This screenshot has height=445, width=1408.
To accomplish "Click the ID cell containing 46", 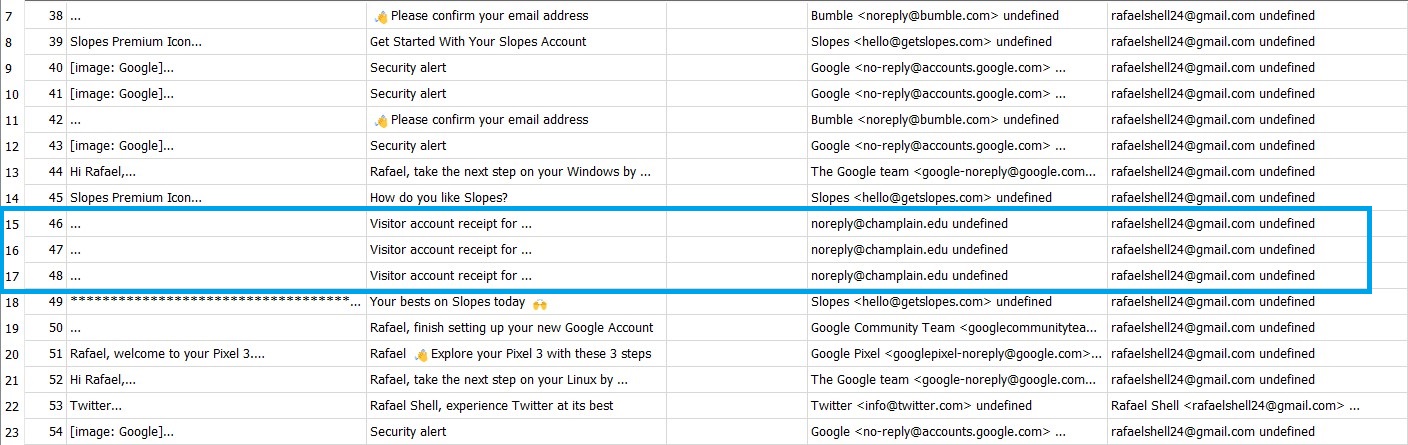I will (x=56, y=224).
